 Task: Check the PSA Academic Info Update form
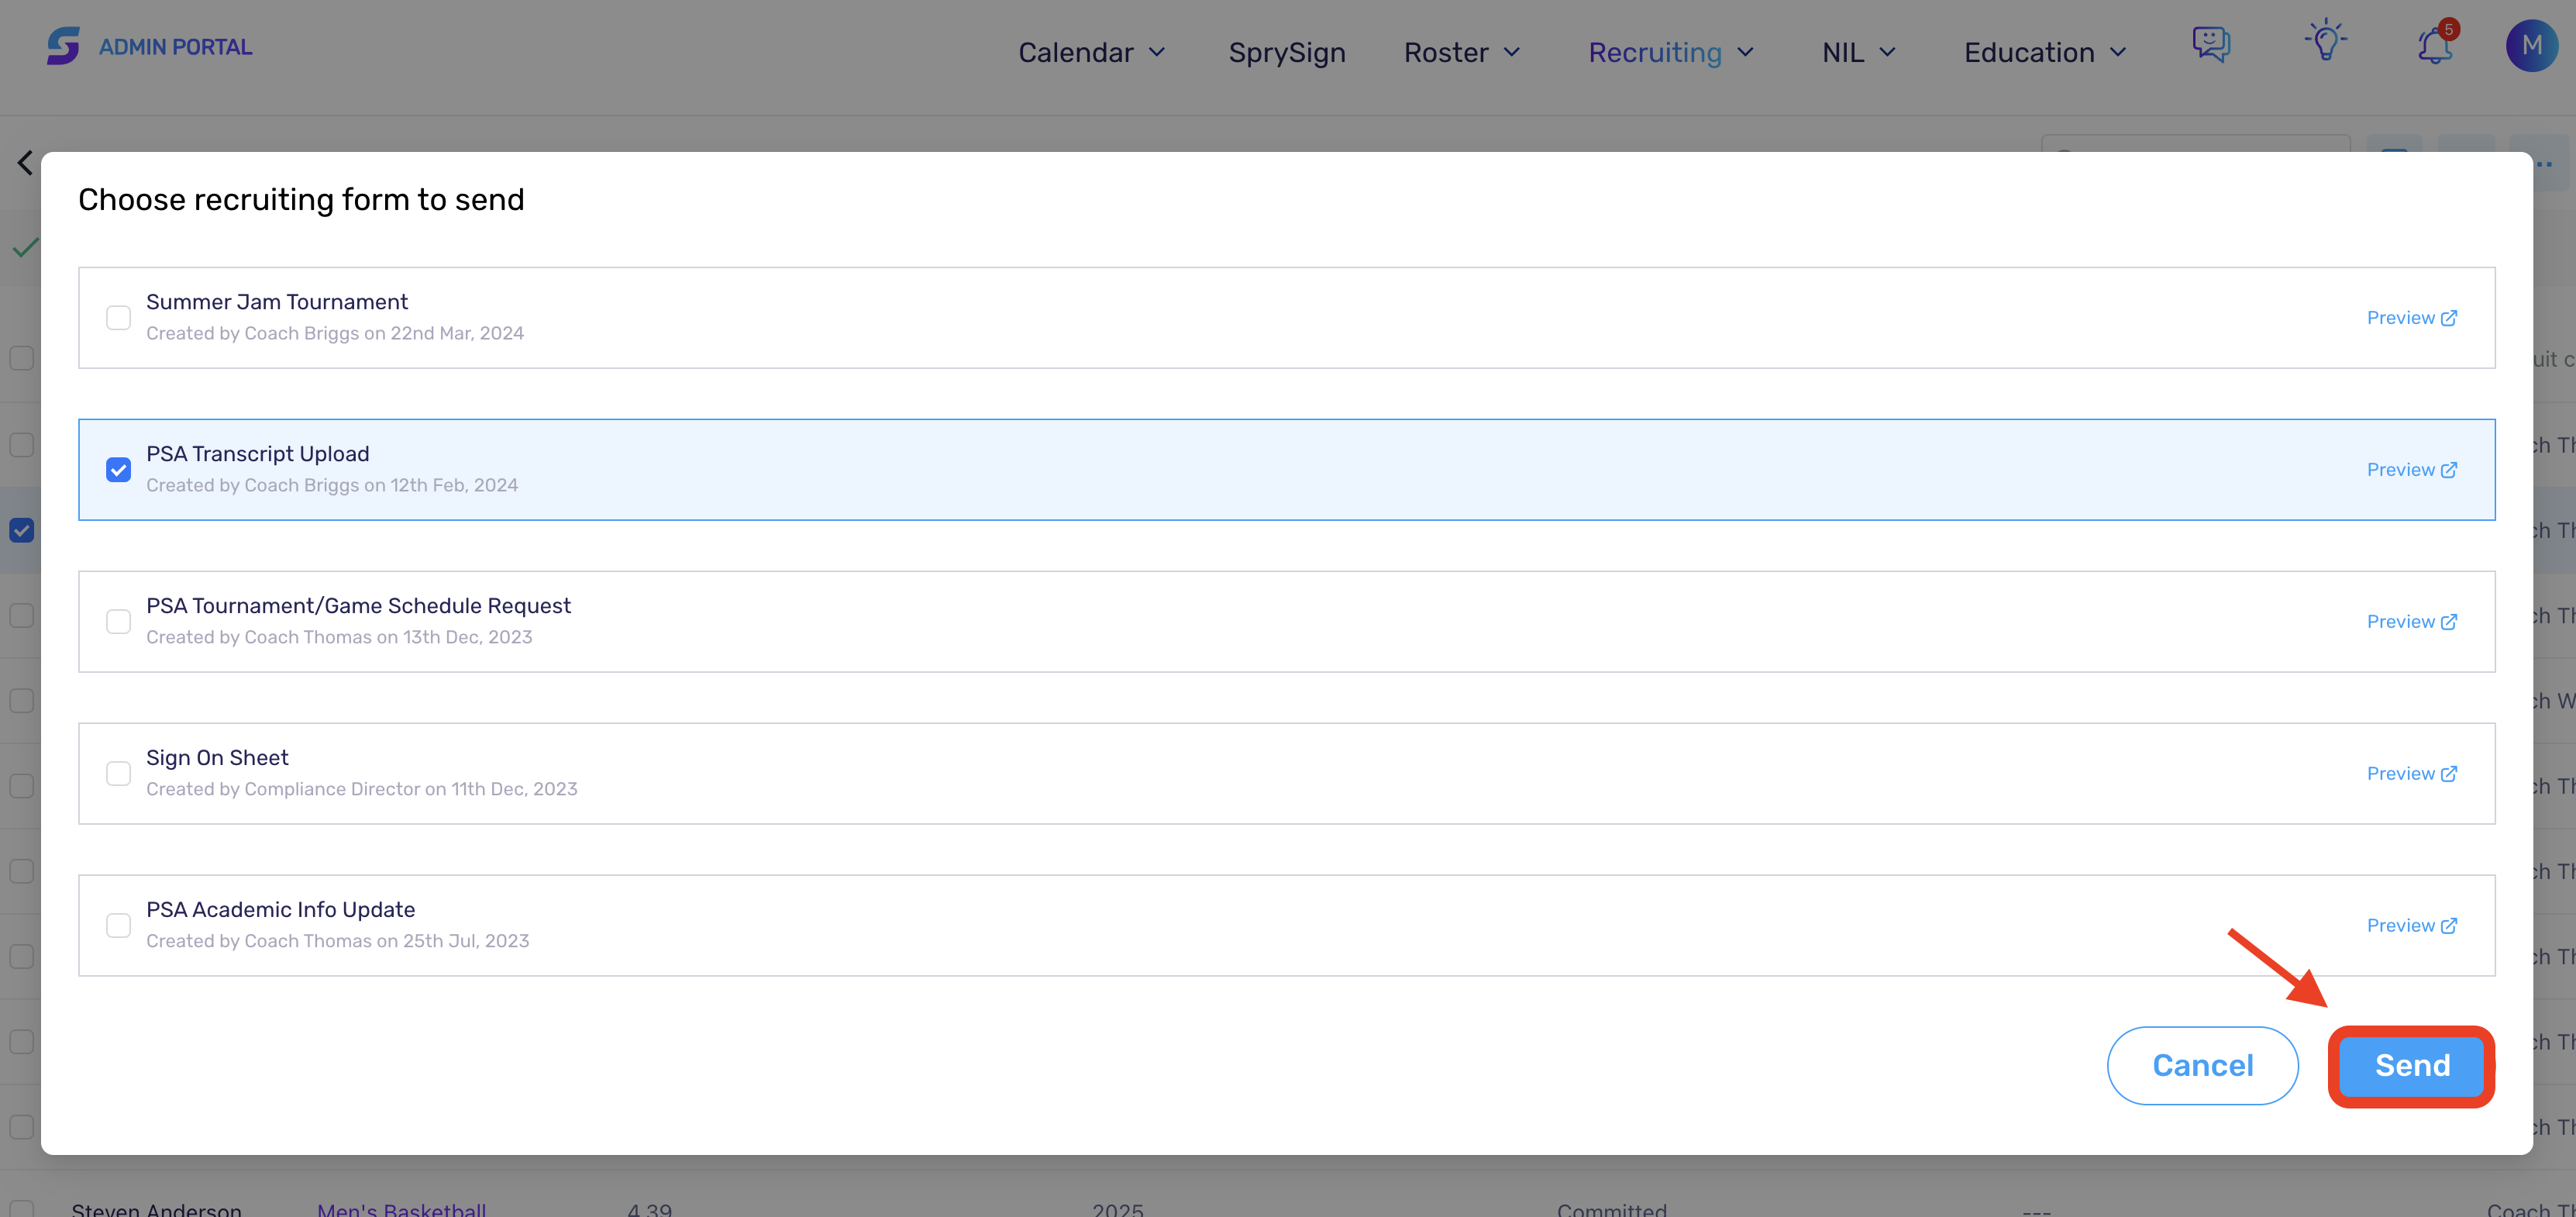click(118, 926)
